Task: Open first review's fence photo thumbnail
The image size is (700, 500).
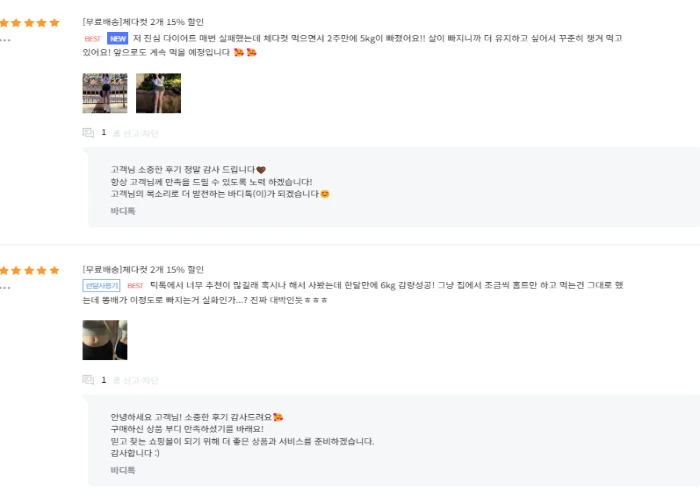Action: pos(105,93)
